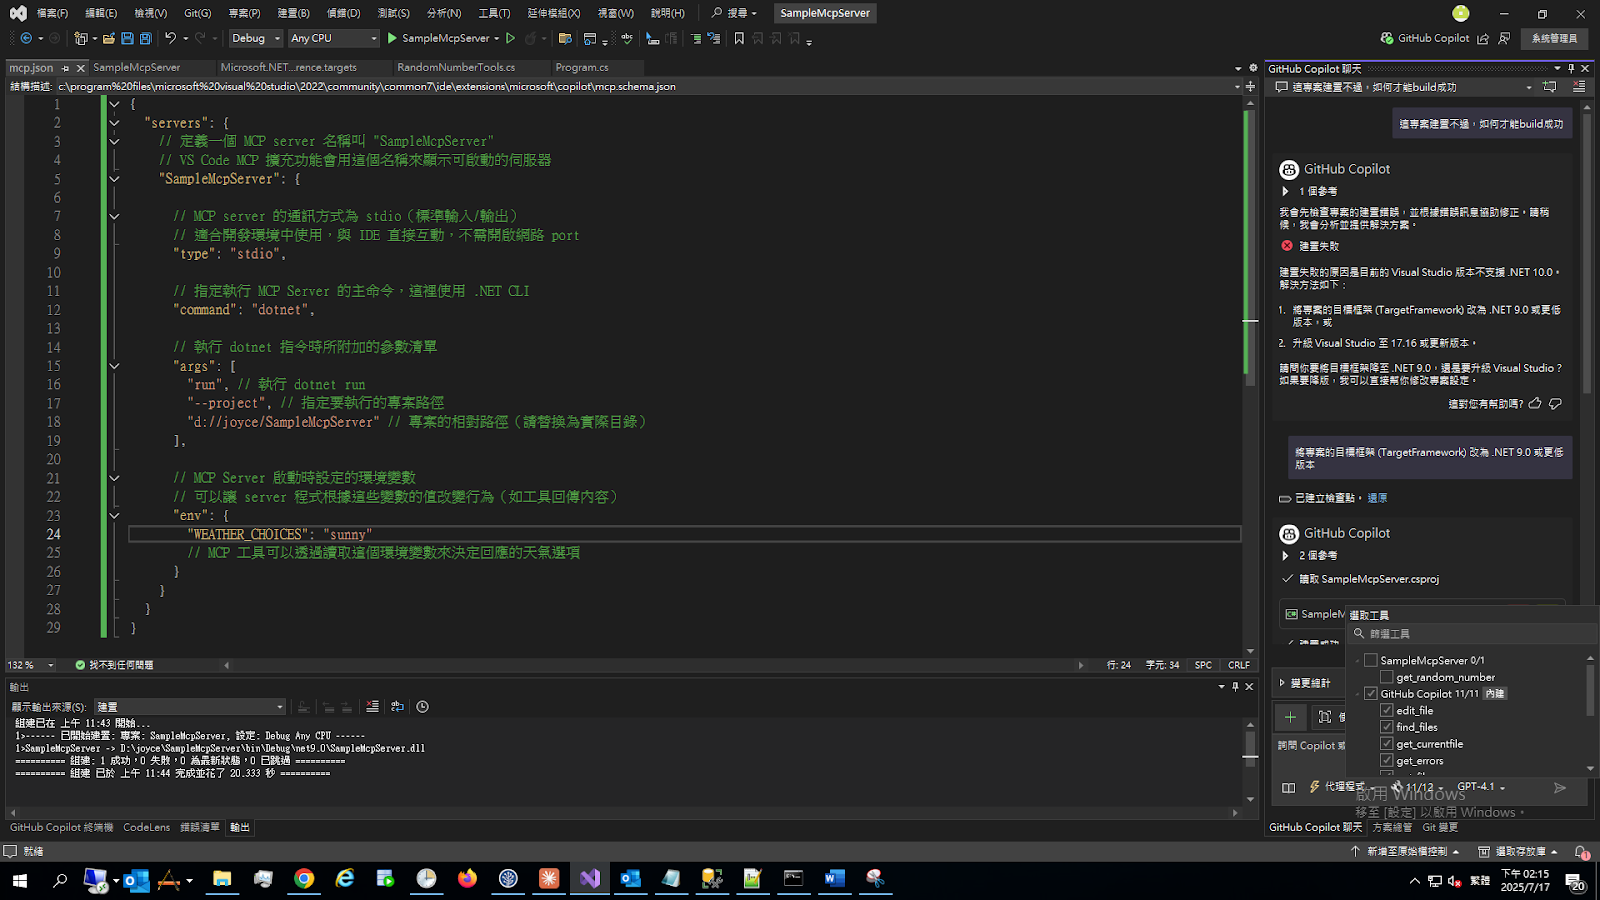The image size is (1600, 900).
Task: Open the GPT-4.1 model selector
Action: (1481, 787)
